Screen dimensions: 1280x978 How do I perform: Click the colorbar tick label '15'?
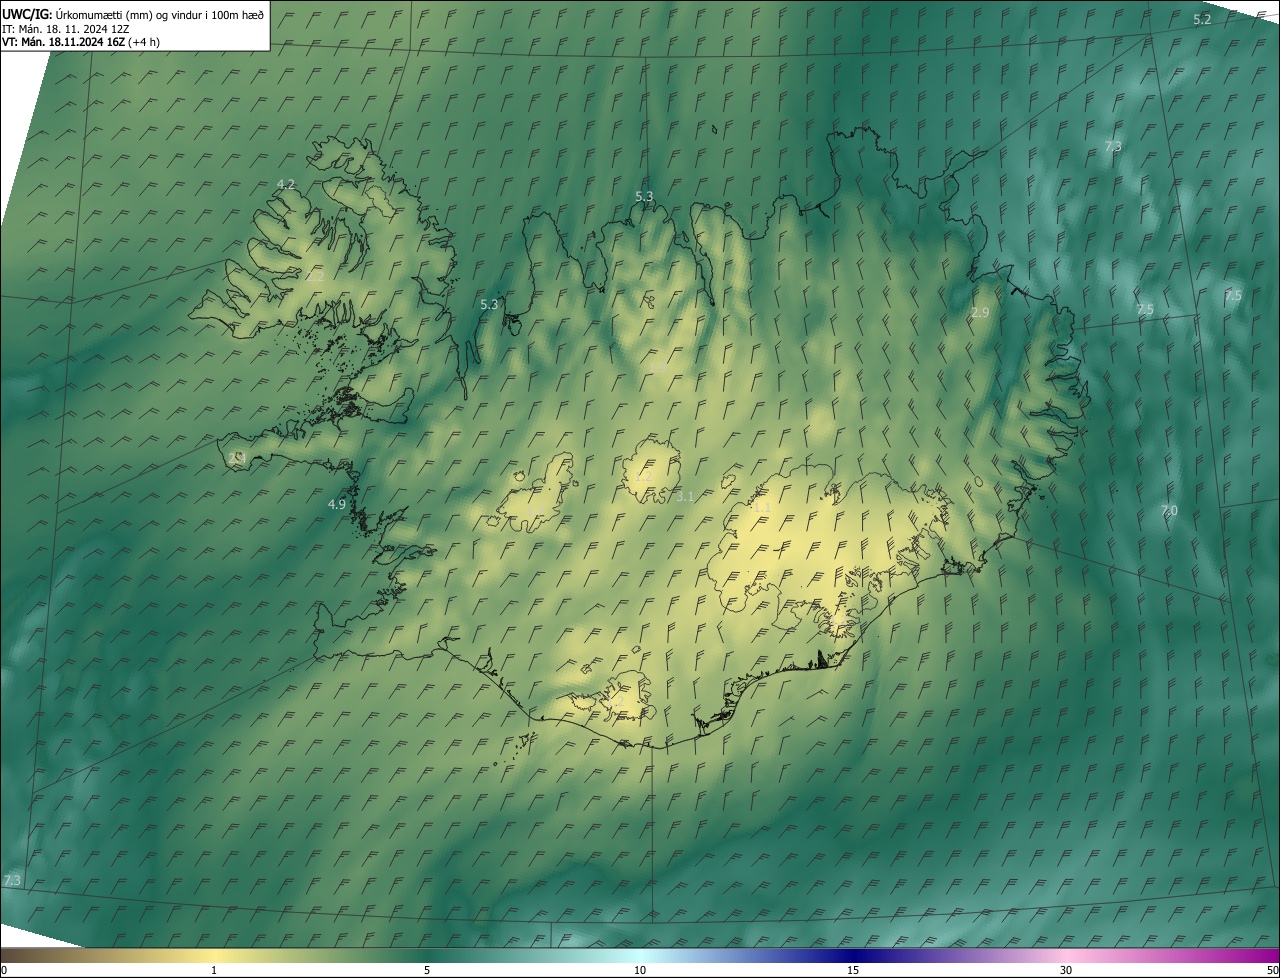pyautogui.click(x=853, y=970)
